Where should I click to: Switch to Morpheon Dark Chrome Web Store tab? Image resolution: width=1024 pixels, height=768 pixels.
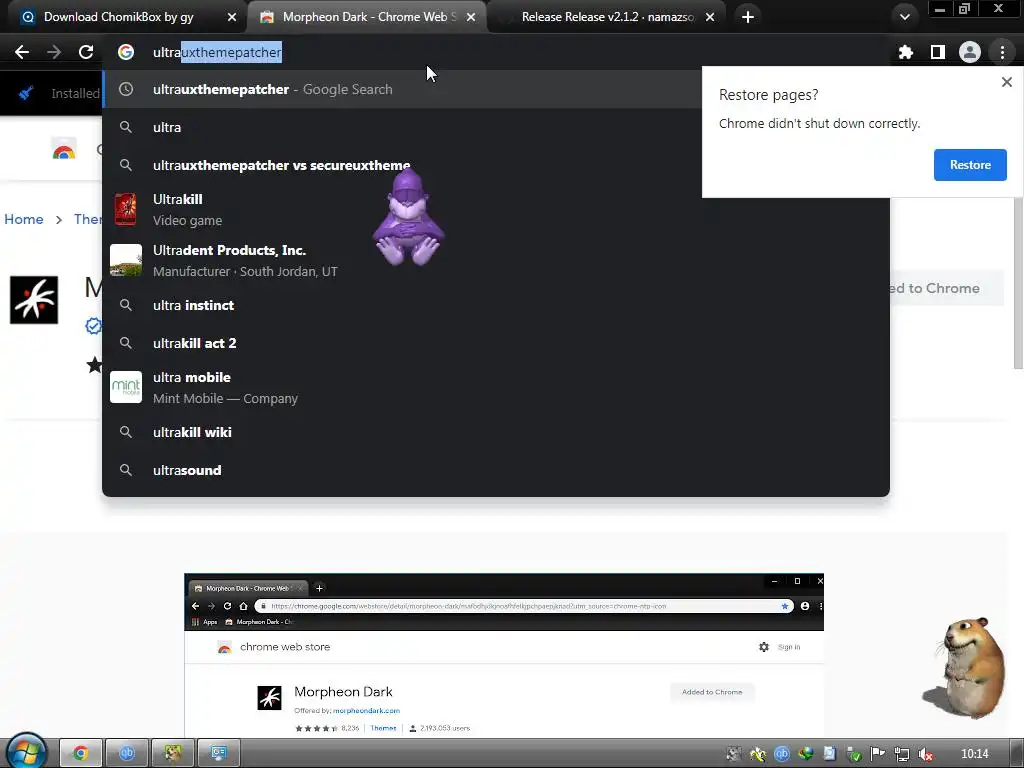366,17
